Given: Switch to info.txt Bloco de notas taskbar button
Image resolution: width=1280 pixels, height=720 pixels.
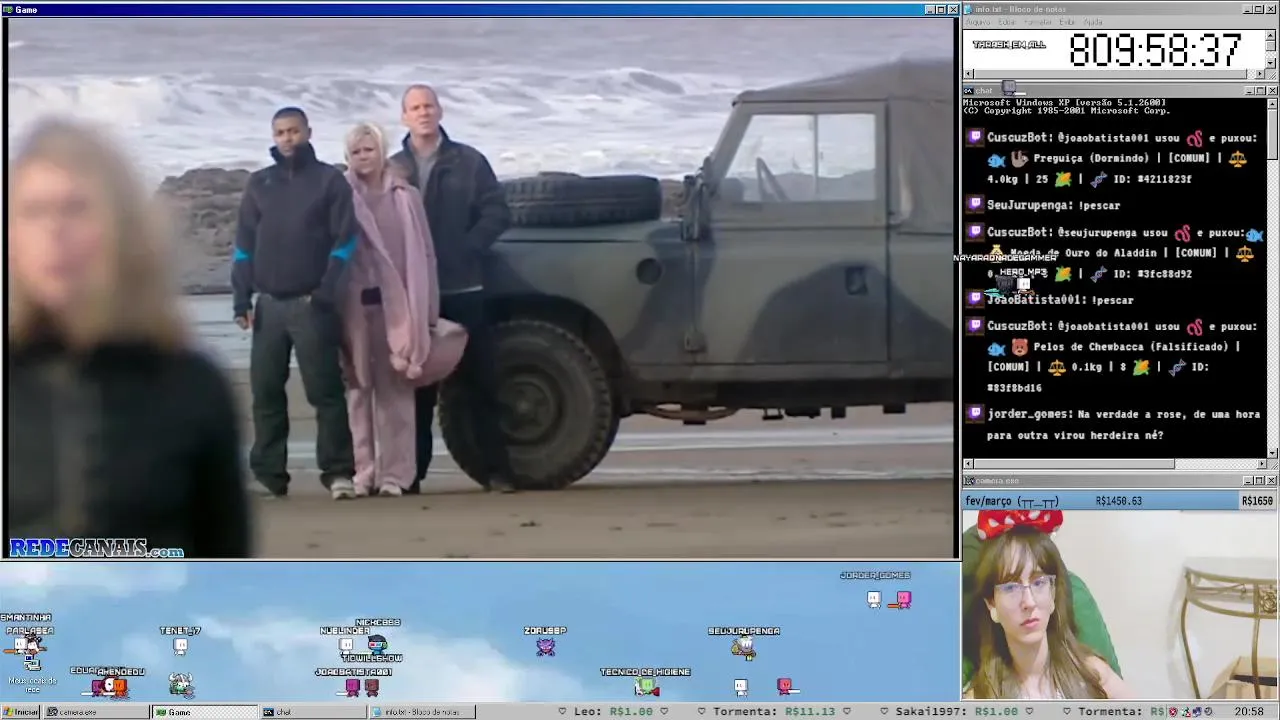Looking at the screenshot, I should click(422, 712).
